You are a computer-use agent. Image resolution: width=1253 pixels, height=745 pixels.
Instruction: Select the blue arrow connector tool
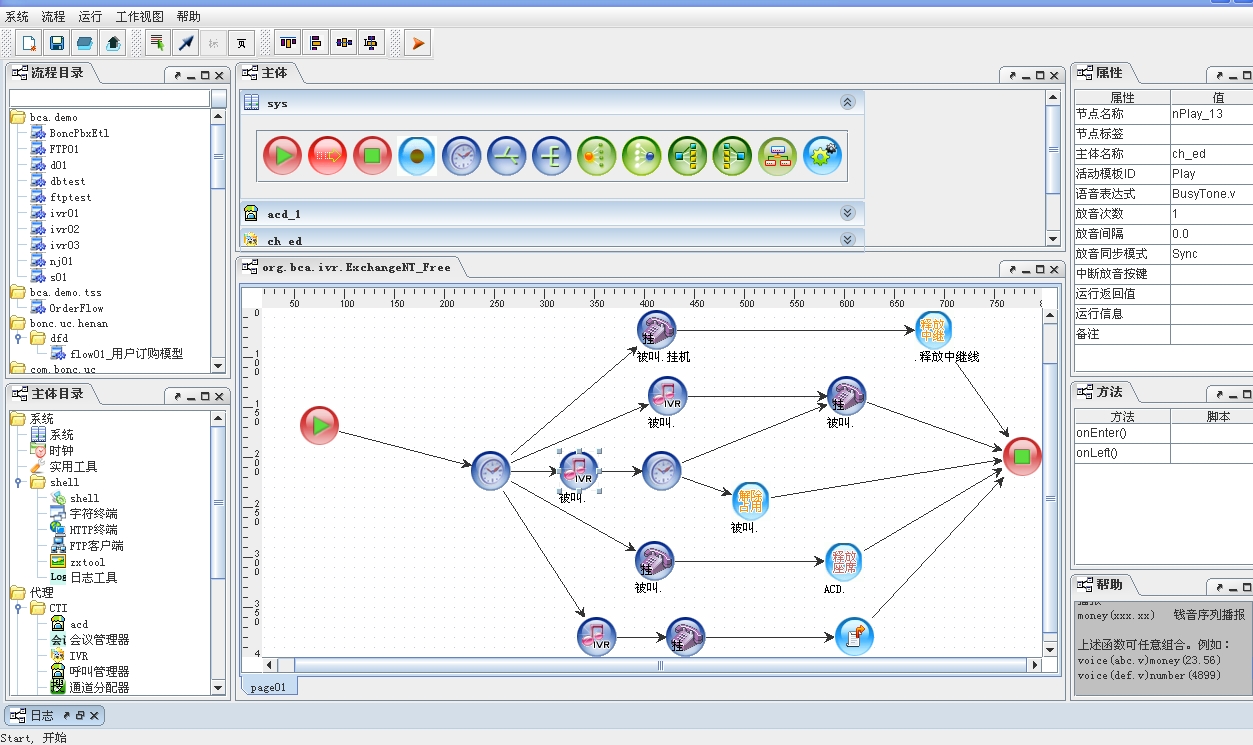(185, 43)
